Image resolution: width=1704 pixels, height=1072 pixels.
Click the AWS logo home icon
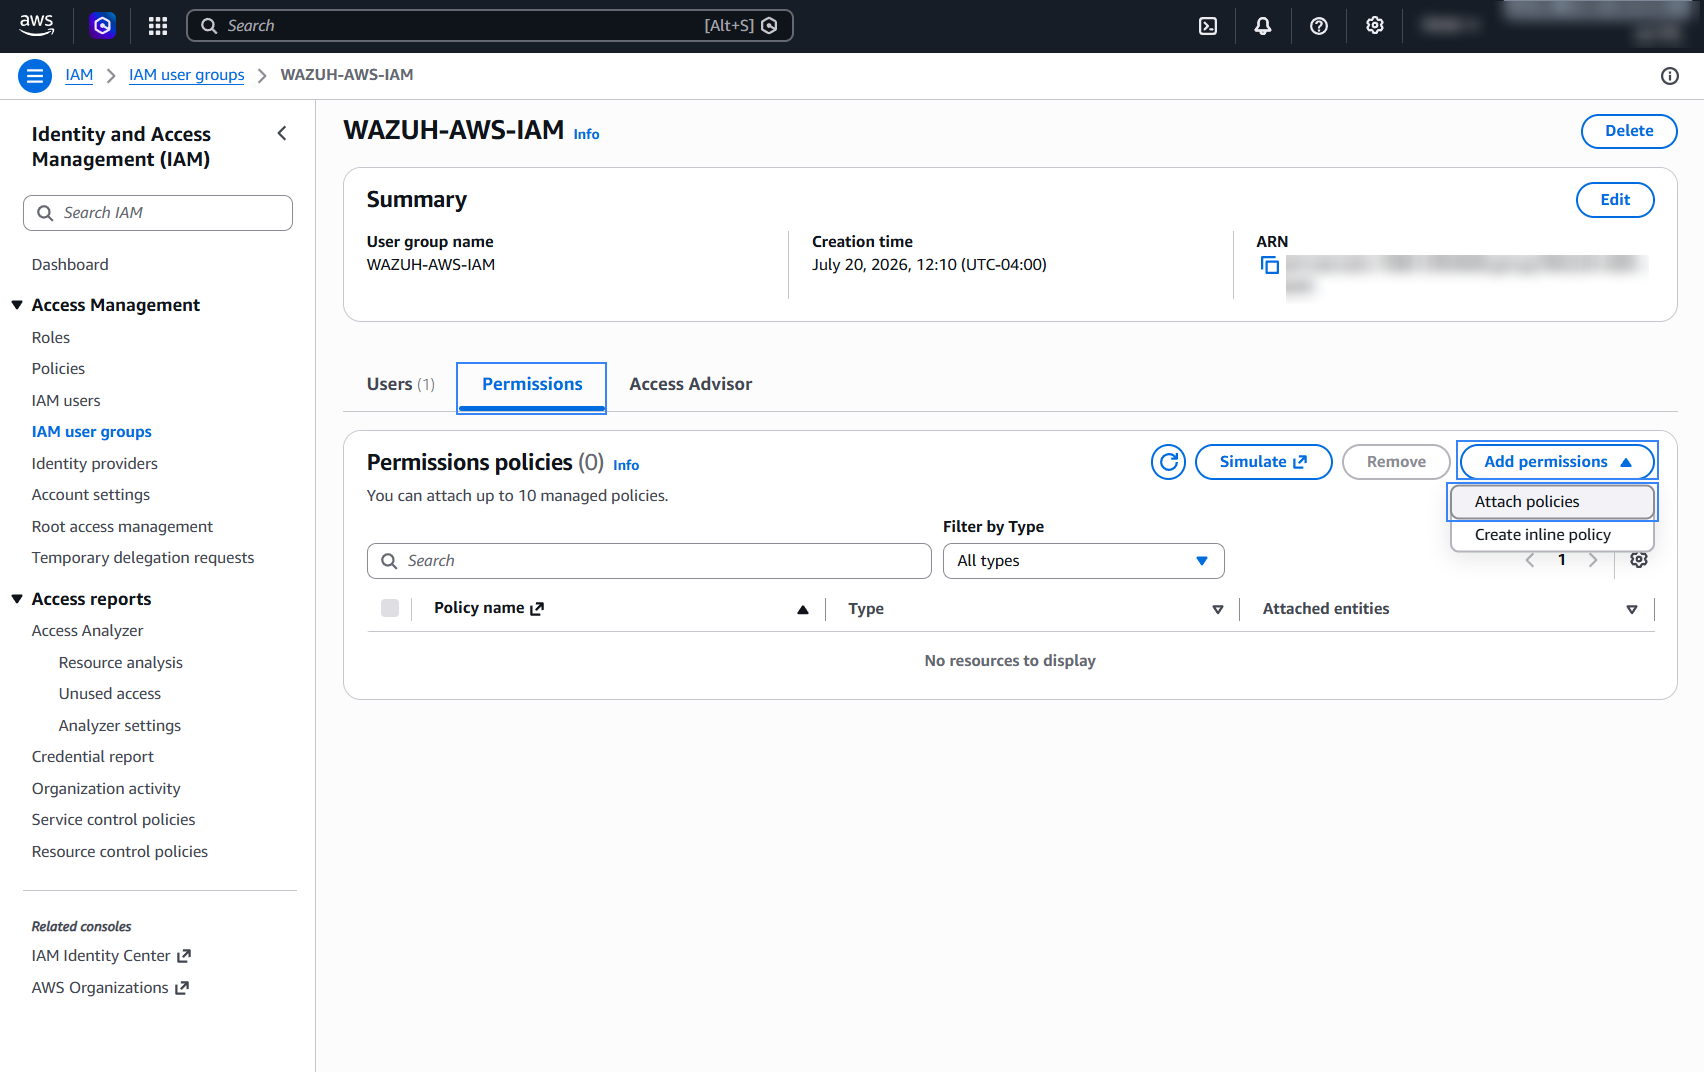[37, 26]
